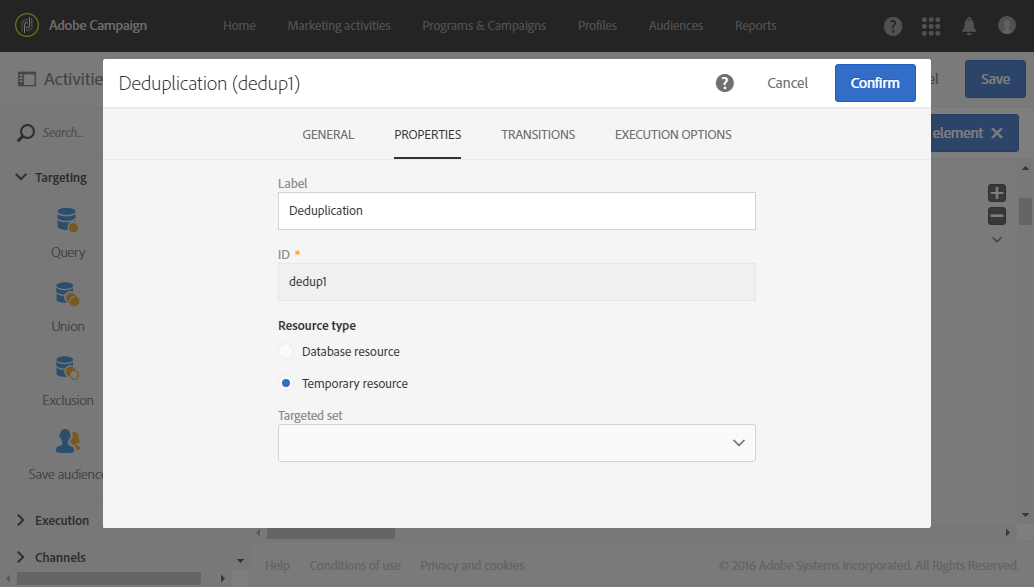The height and width of the screenshot is (587, 1034).
Task: Switch to the EXECUTION OPTIONS tab
Action: 673,135
